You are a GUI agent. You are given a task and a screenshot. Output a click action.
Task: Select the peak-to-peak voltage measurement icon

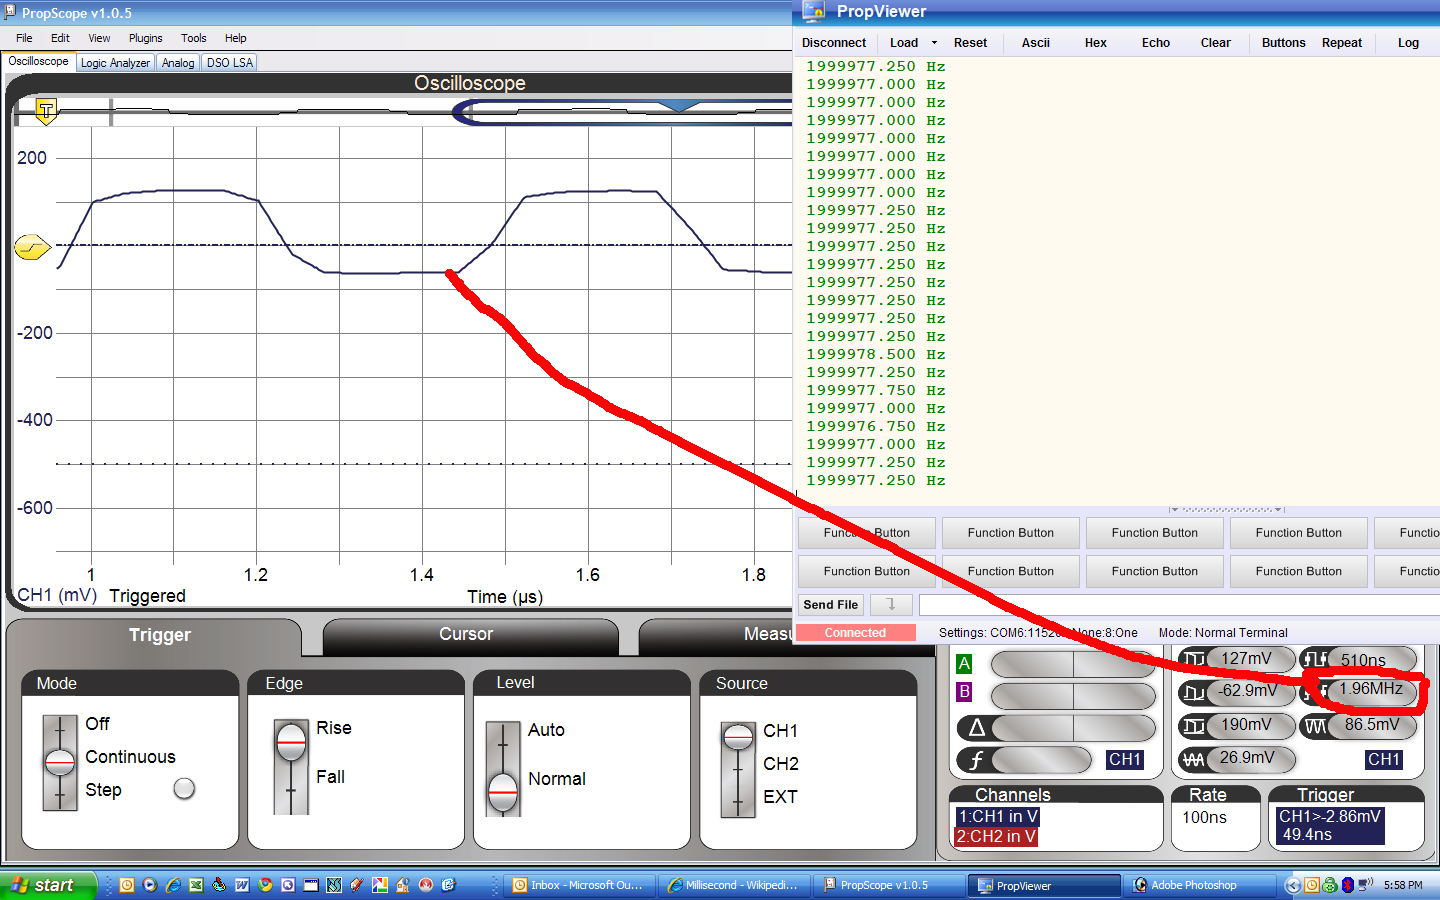click(x=1193, y=726)
